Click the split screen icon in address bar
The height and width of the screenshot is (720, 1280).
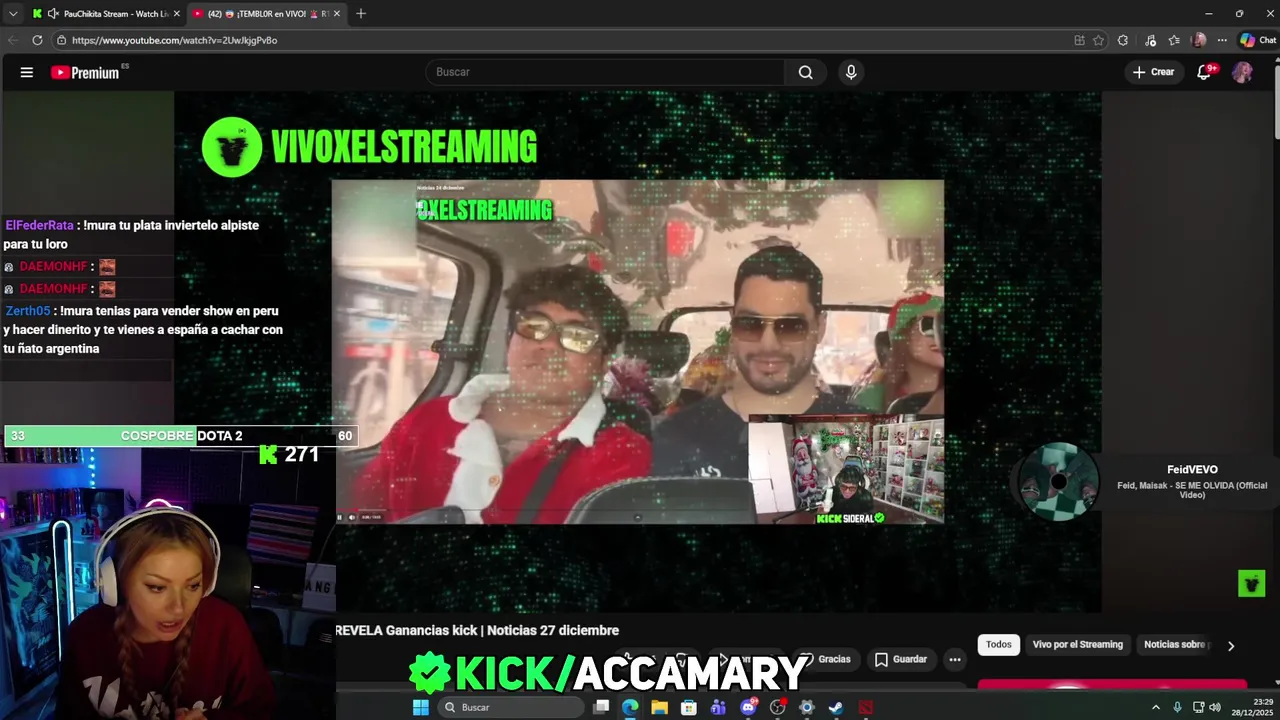tap(1079, 40)
